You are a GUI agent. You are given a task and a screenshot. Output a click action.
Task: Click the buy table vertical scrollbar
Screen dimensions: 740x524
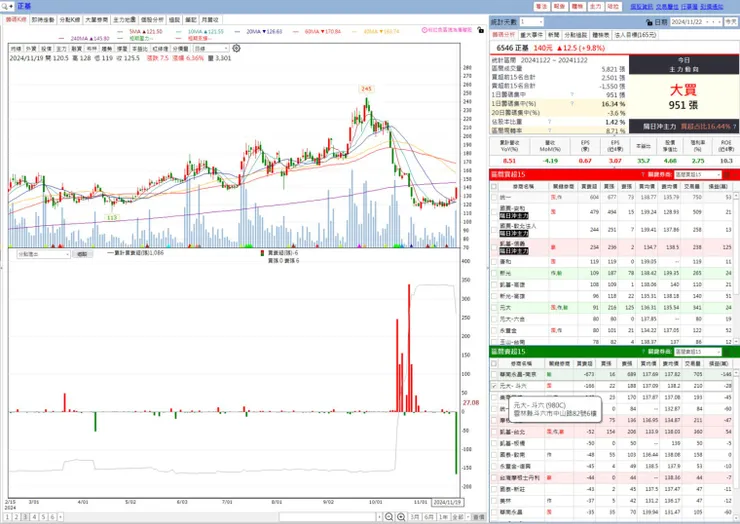pos(736,267)
